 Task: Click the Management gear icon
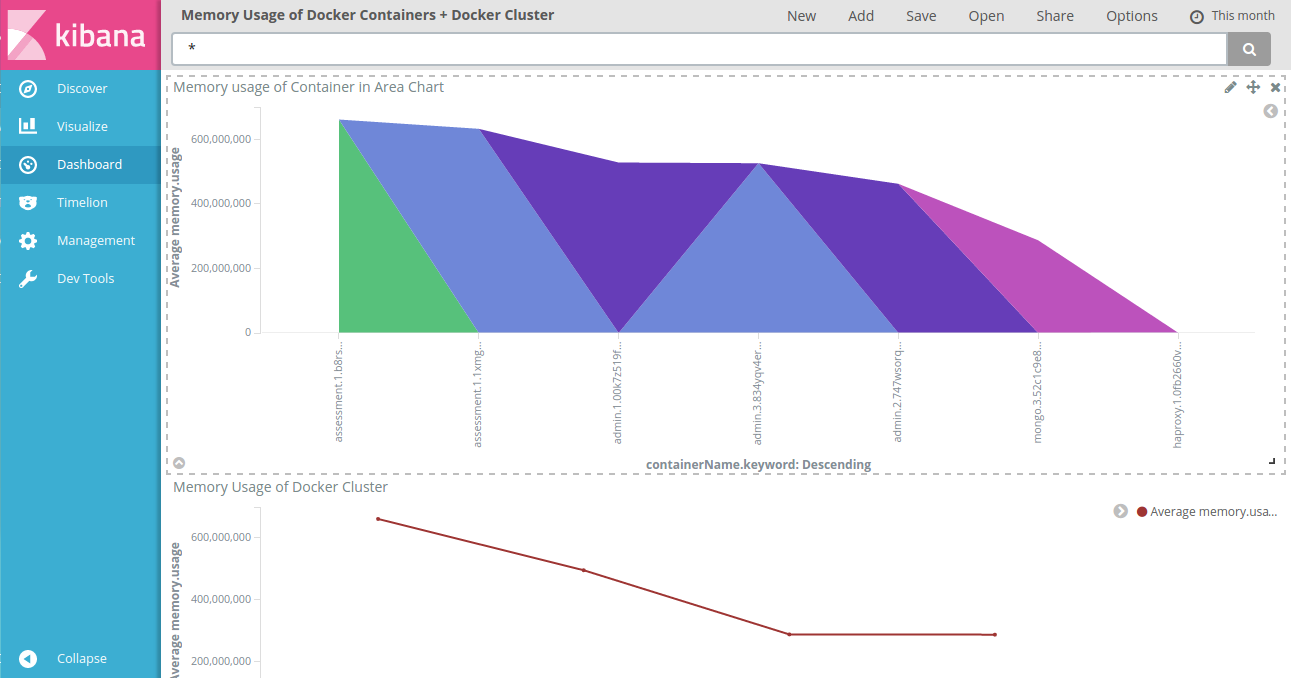[28, 241]
